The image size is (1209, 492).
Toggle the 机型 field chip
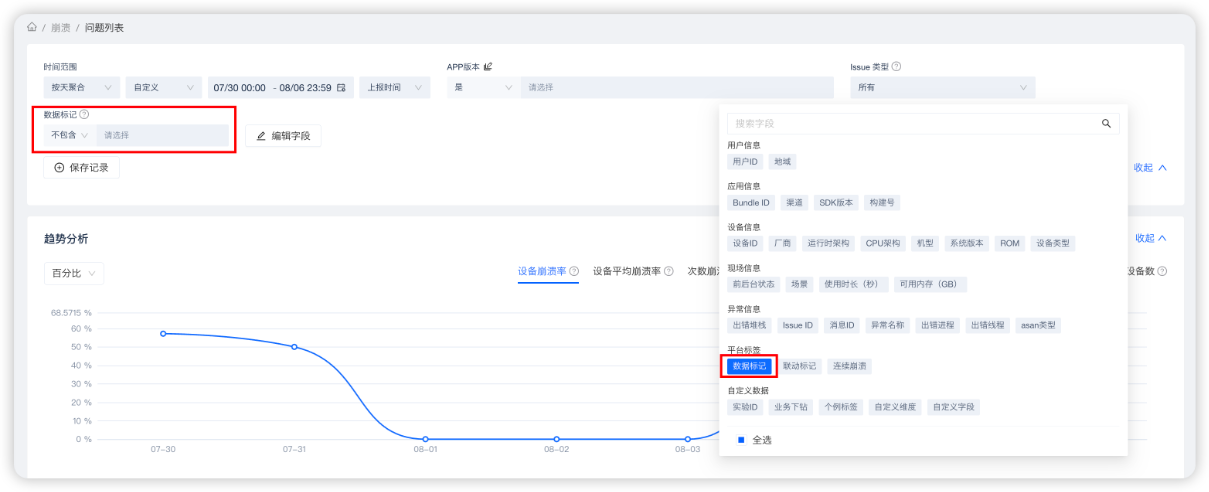pos(925,243)
